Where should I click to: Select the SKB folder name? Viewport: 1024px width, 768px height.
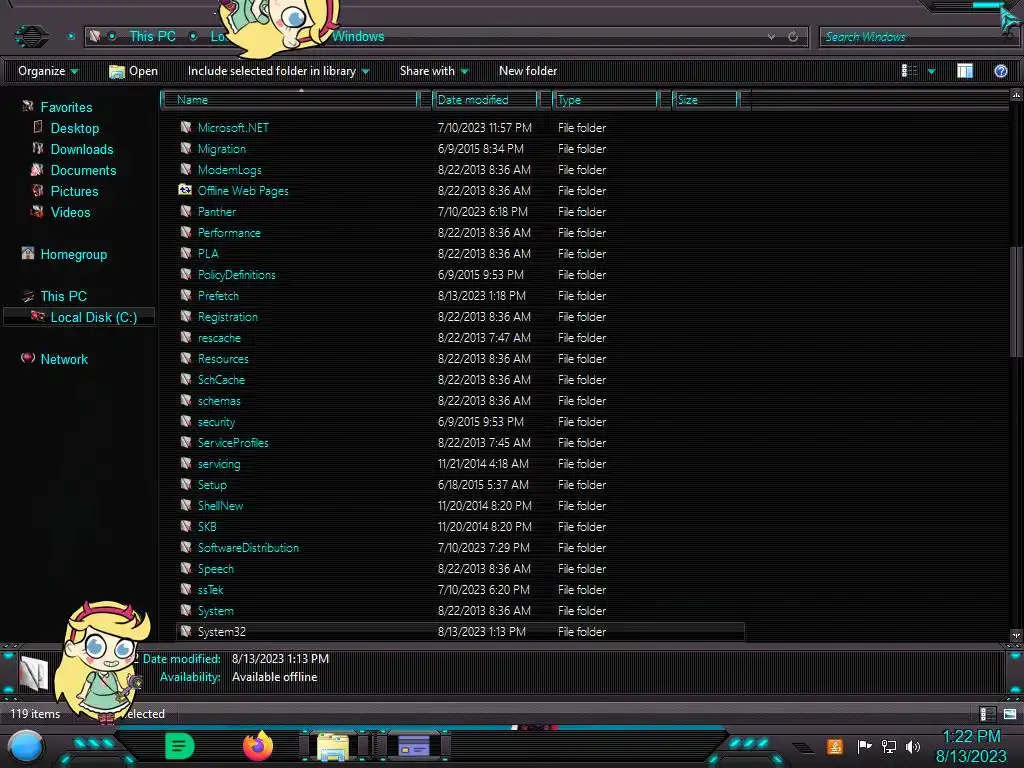(206, 526)
